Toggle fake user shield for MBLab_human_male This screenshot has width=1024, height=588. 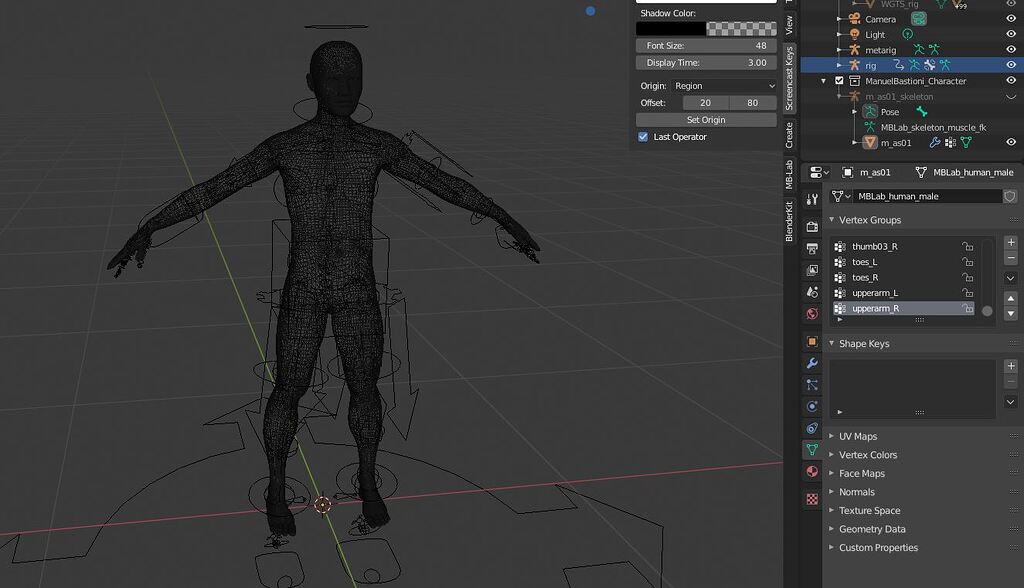click(1010, 196)
